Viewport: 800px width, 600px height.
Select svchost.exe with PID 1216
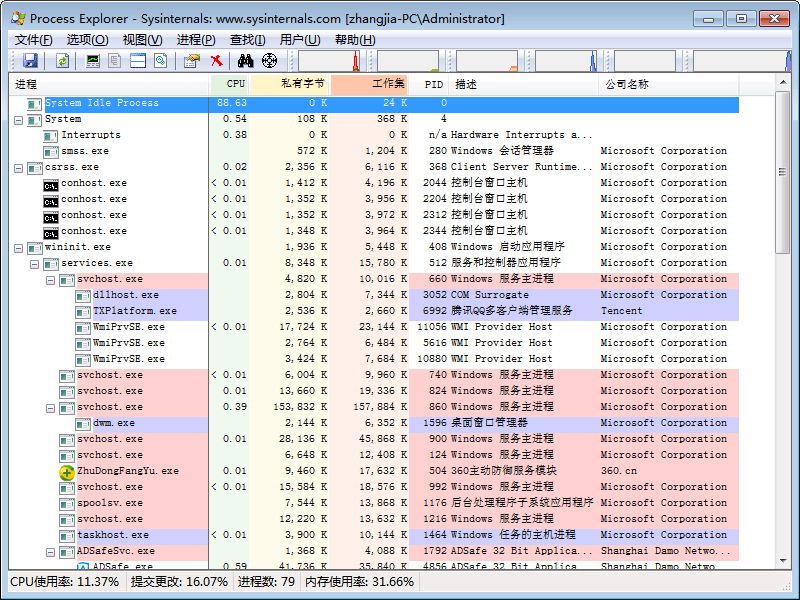[x=374, y=519]
